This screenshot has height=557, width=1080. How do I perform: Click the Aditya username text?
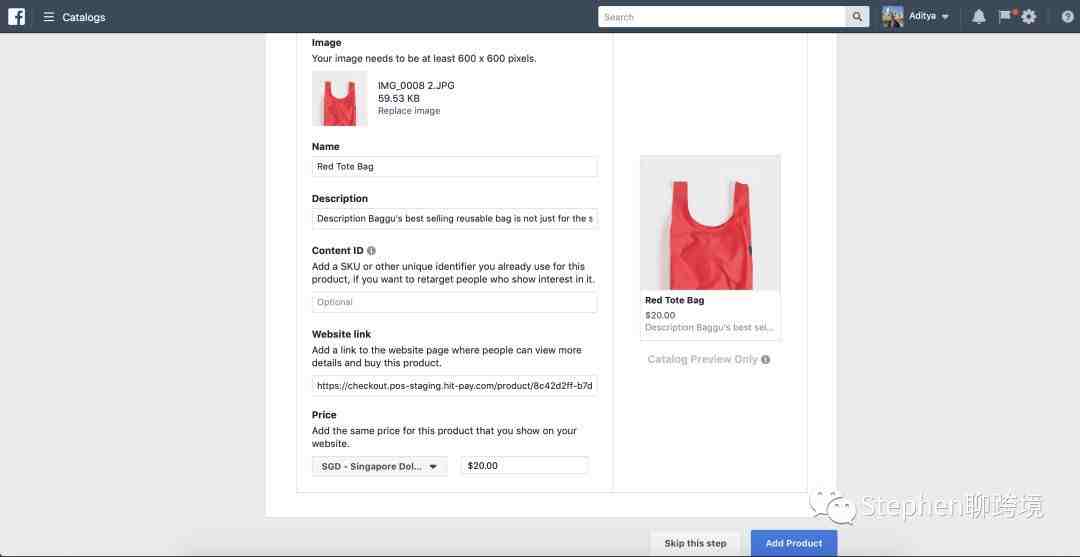click(922, 16)
